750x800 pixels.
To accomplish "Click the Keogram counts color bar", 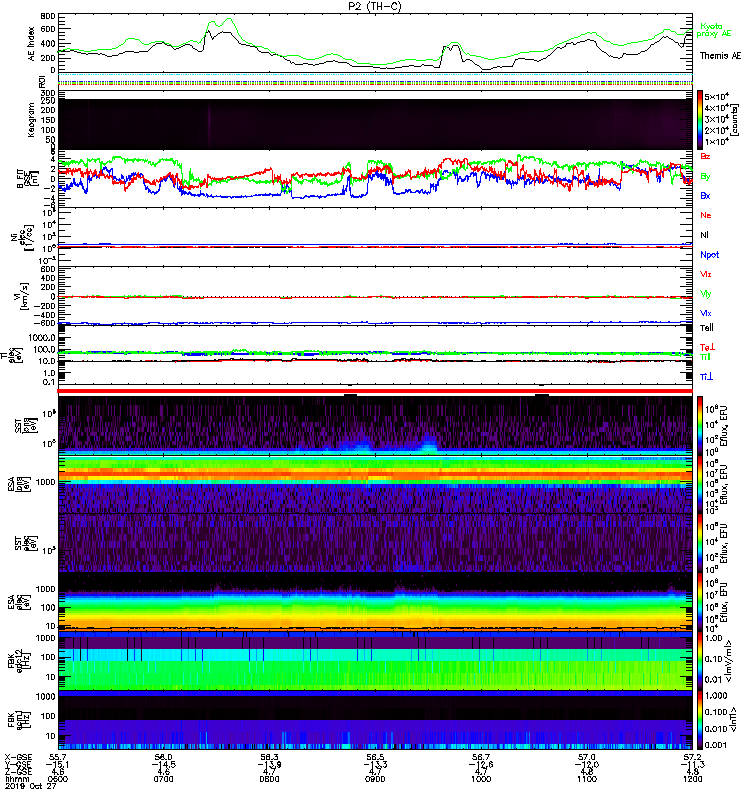I will 700,120.
